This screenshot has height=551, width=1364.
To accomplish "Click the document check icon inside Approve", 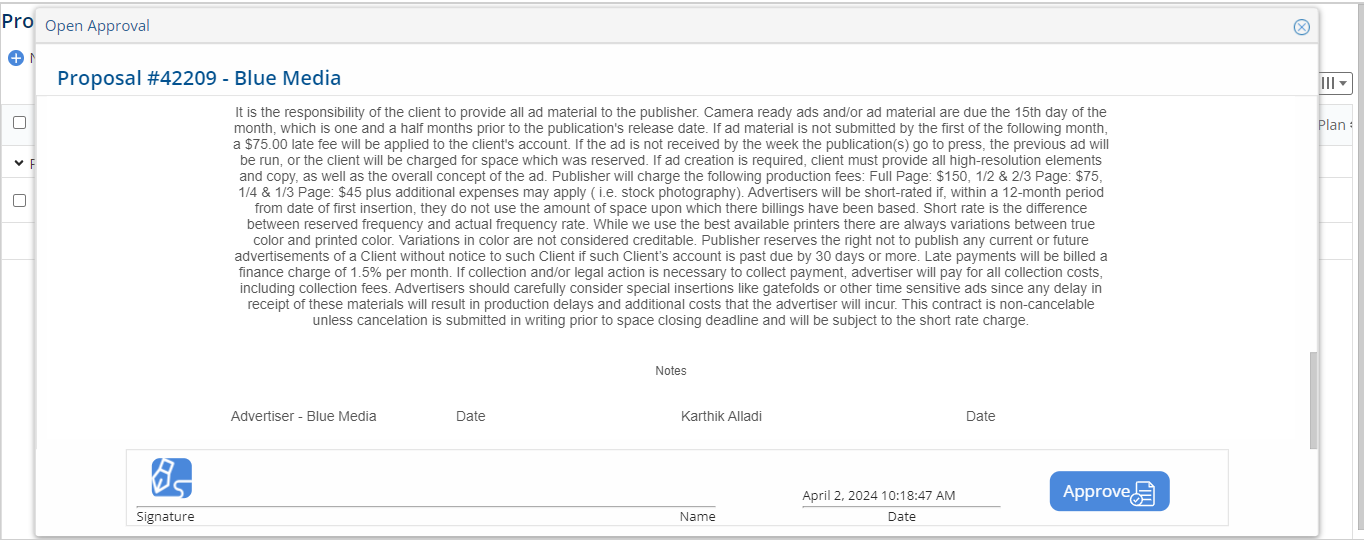I will coord(1142,493).
